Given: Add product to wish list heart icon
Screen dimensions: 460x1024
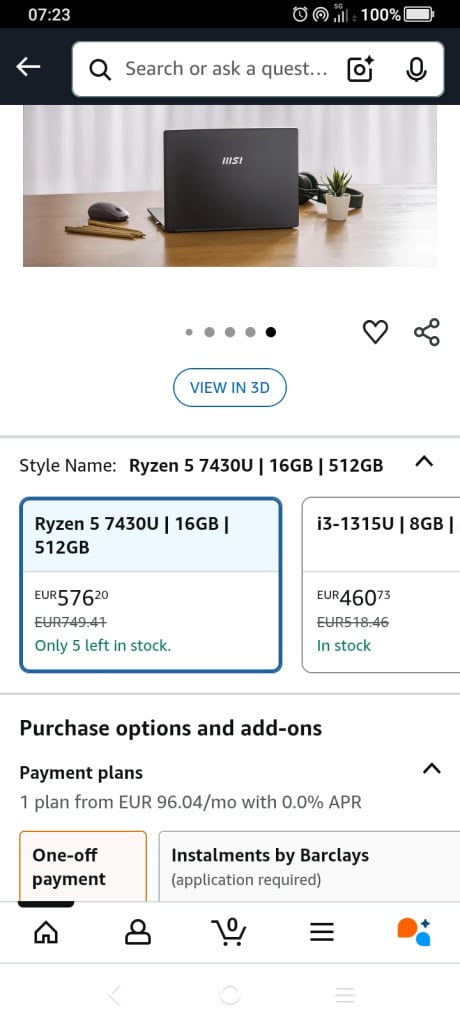Looking at the screenshot, I should pyautogui.click(x=375, y=332).
